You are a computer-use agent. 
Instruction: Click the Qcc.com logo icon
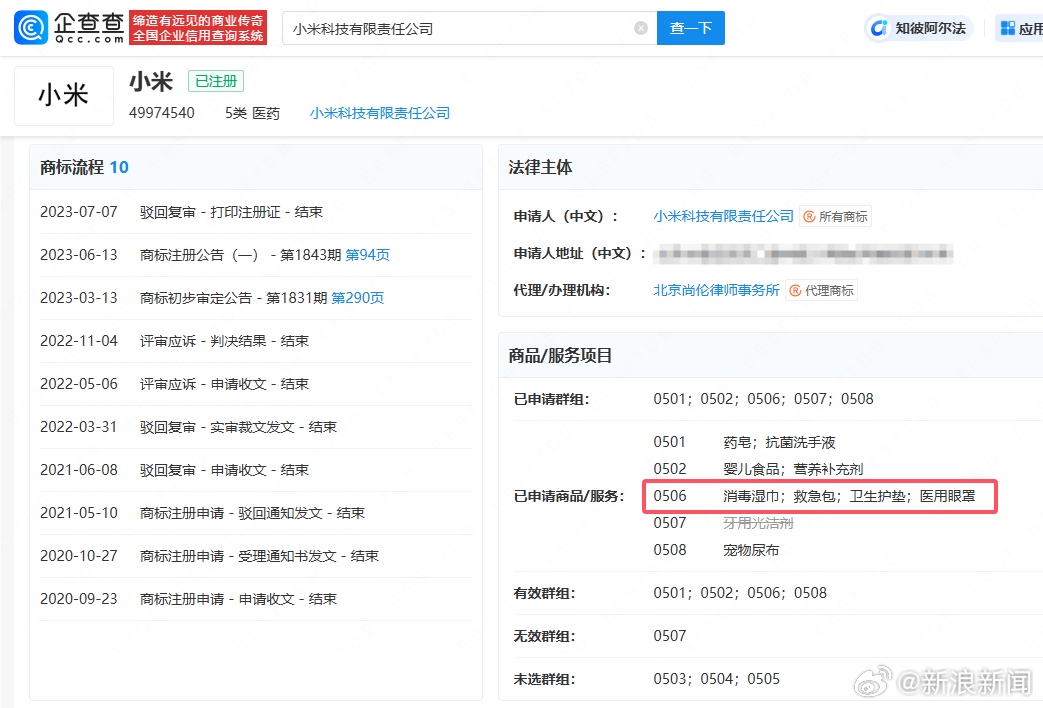click(31, 28)
